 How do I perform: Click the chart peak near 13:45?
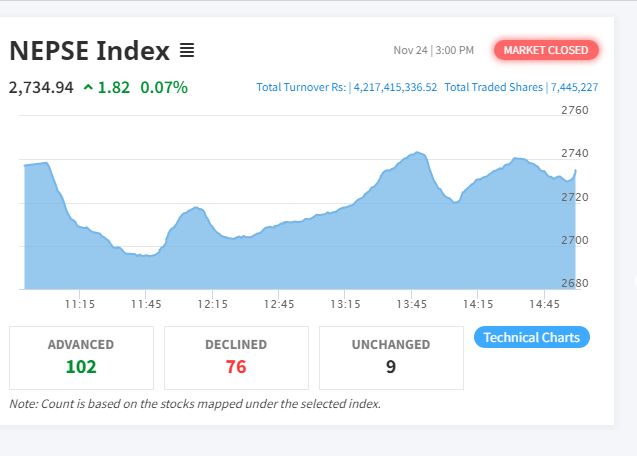[x=418, y=152]
